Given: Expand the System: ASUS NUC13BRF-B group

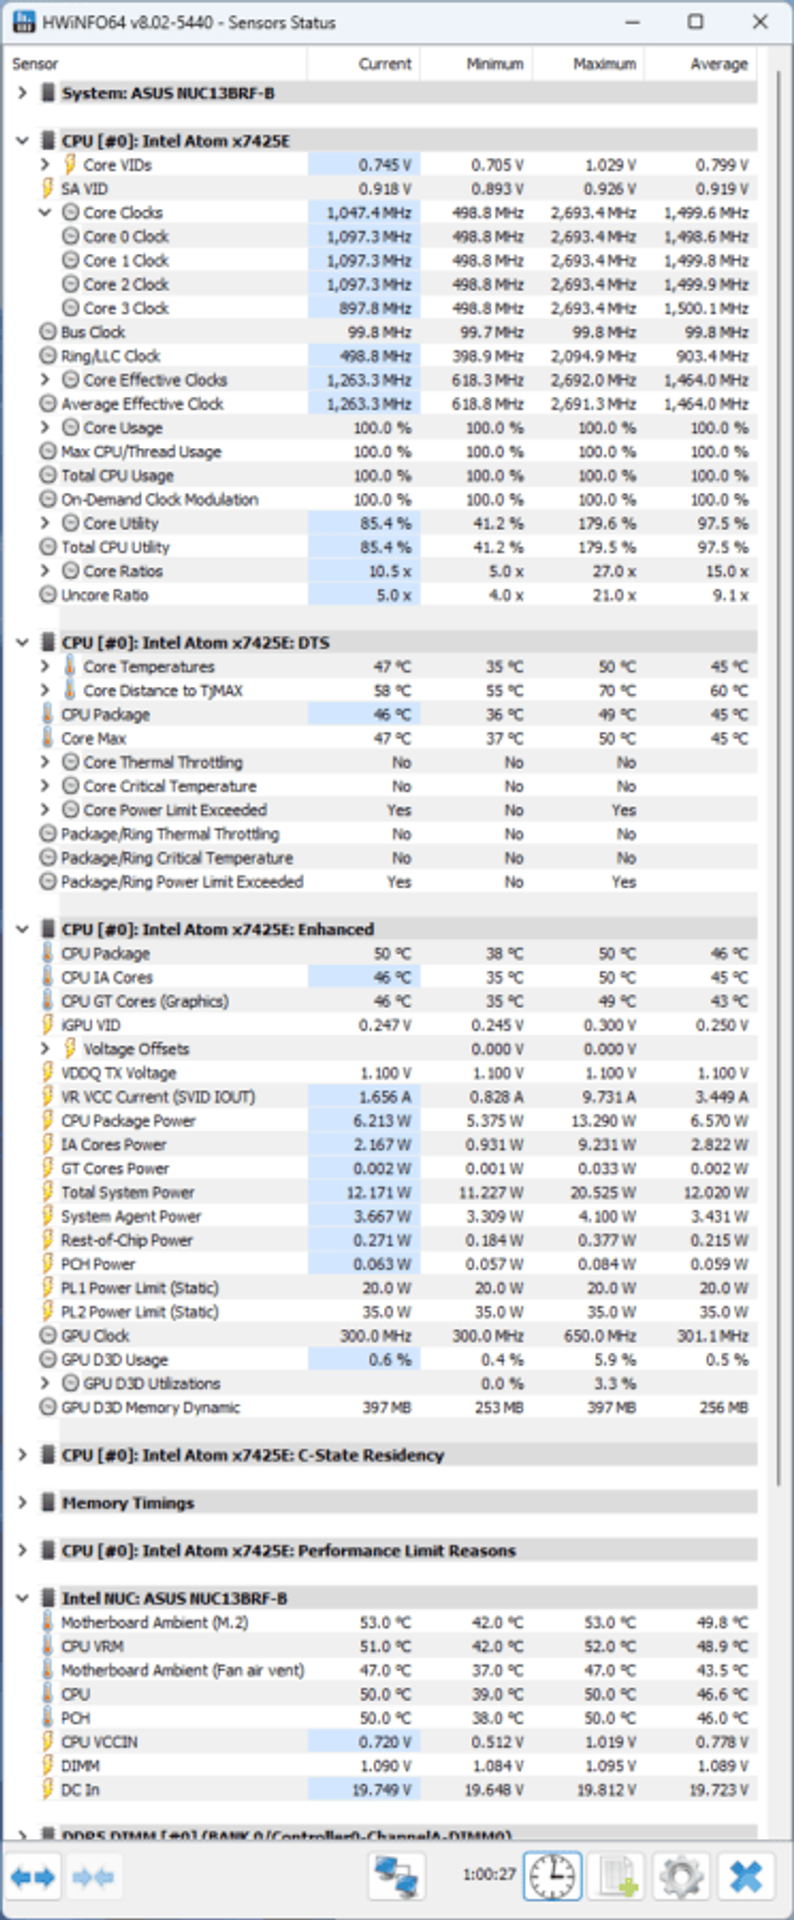Looking at the screenshot, I should (22, 93).
